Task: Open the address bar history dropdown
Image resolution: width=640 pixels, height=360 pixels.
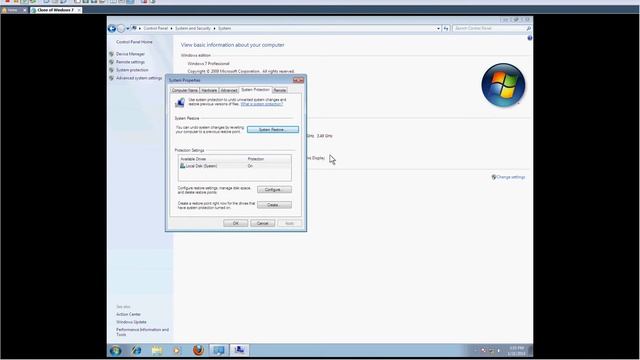Action: (438, 29)
